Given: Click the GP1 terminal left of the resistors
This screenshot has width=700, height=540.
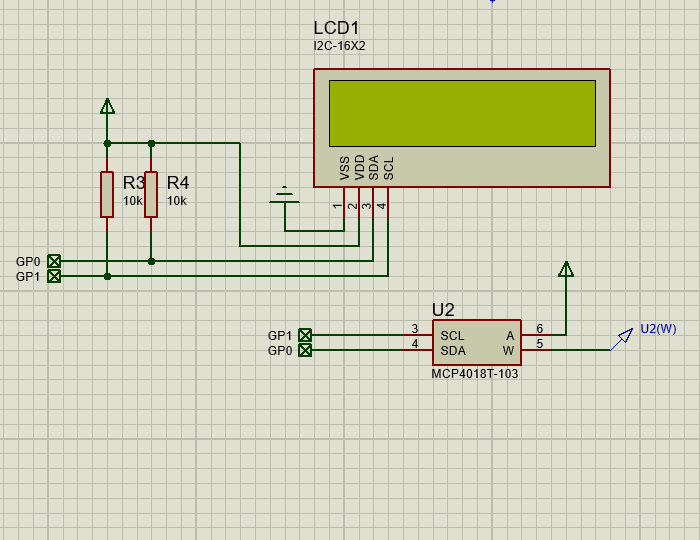Looking at the screenshot, I should (x=54, y=276).
